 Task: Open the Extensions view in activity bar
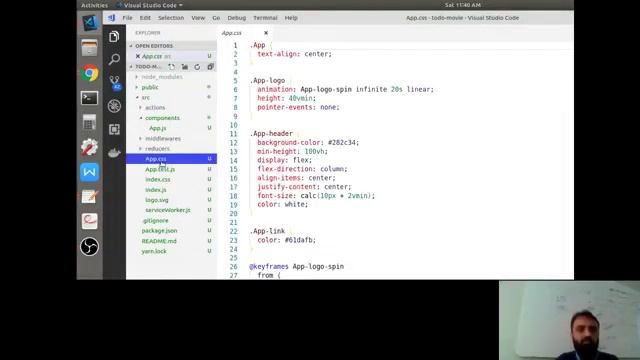tap(114, 129)
